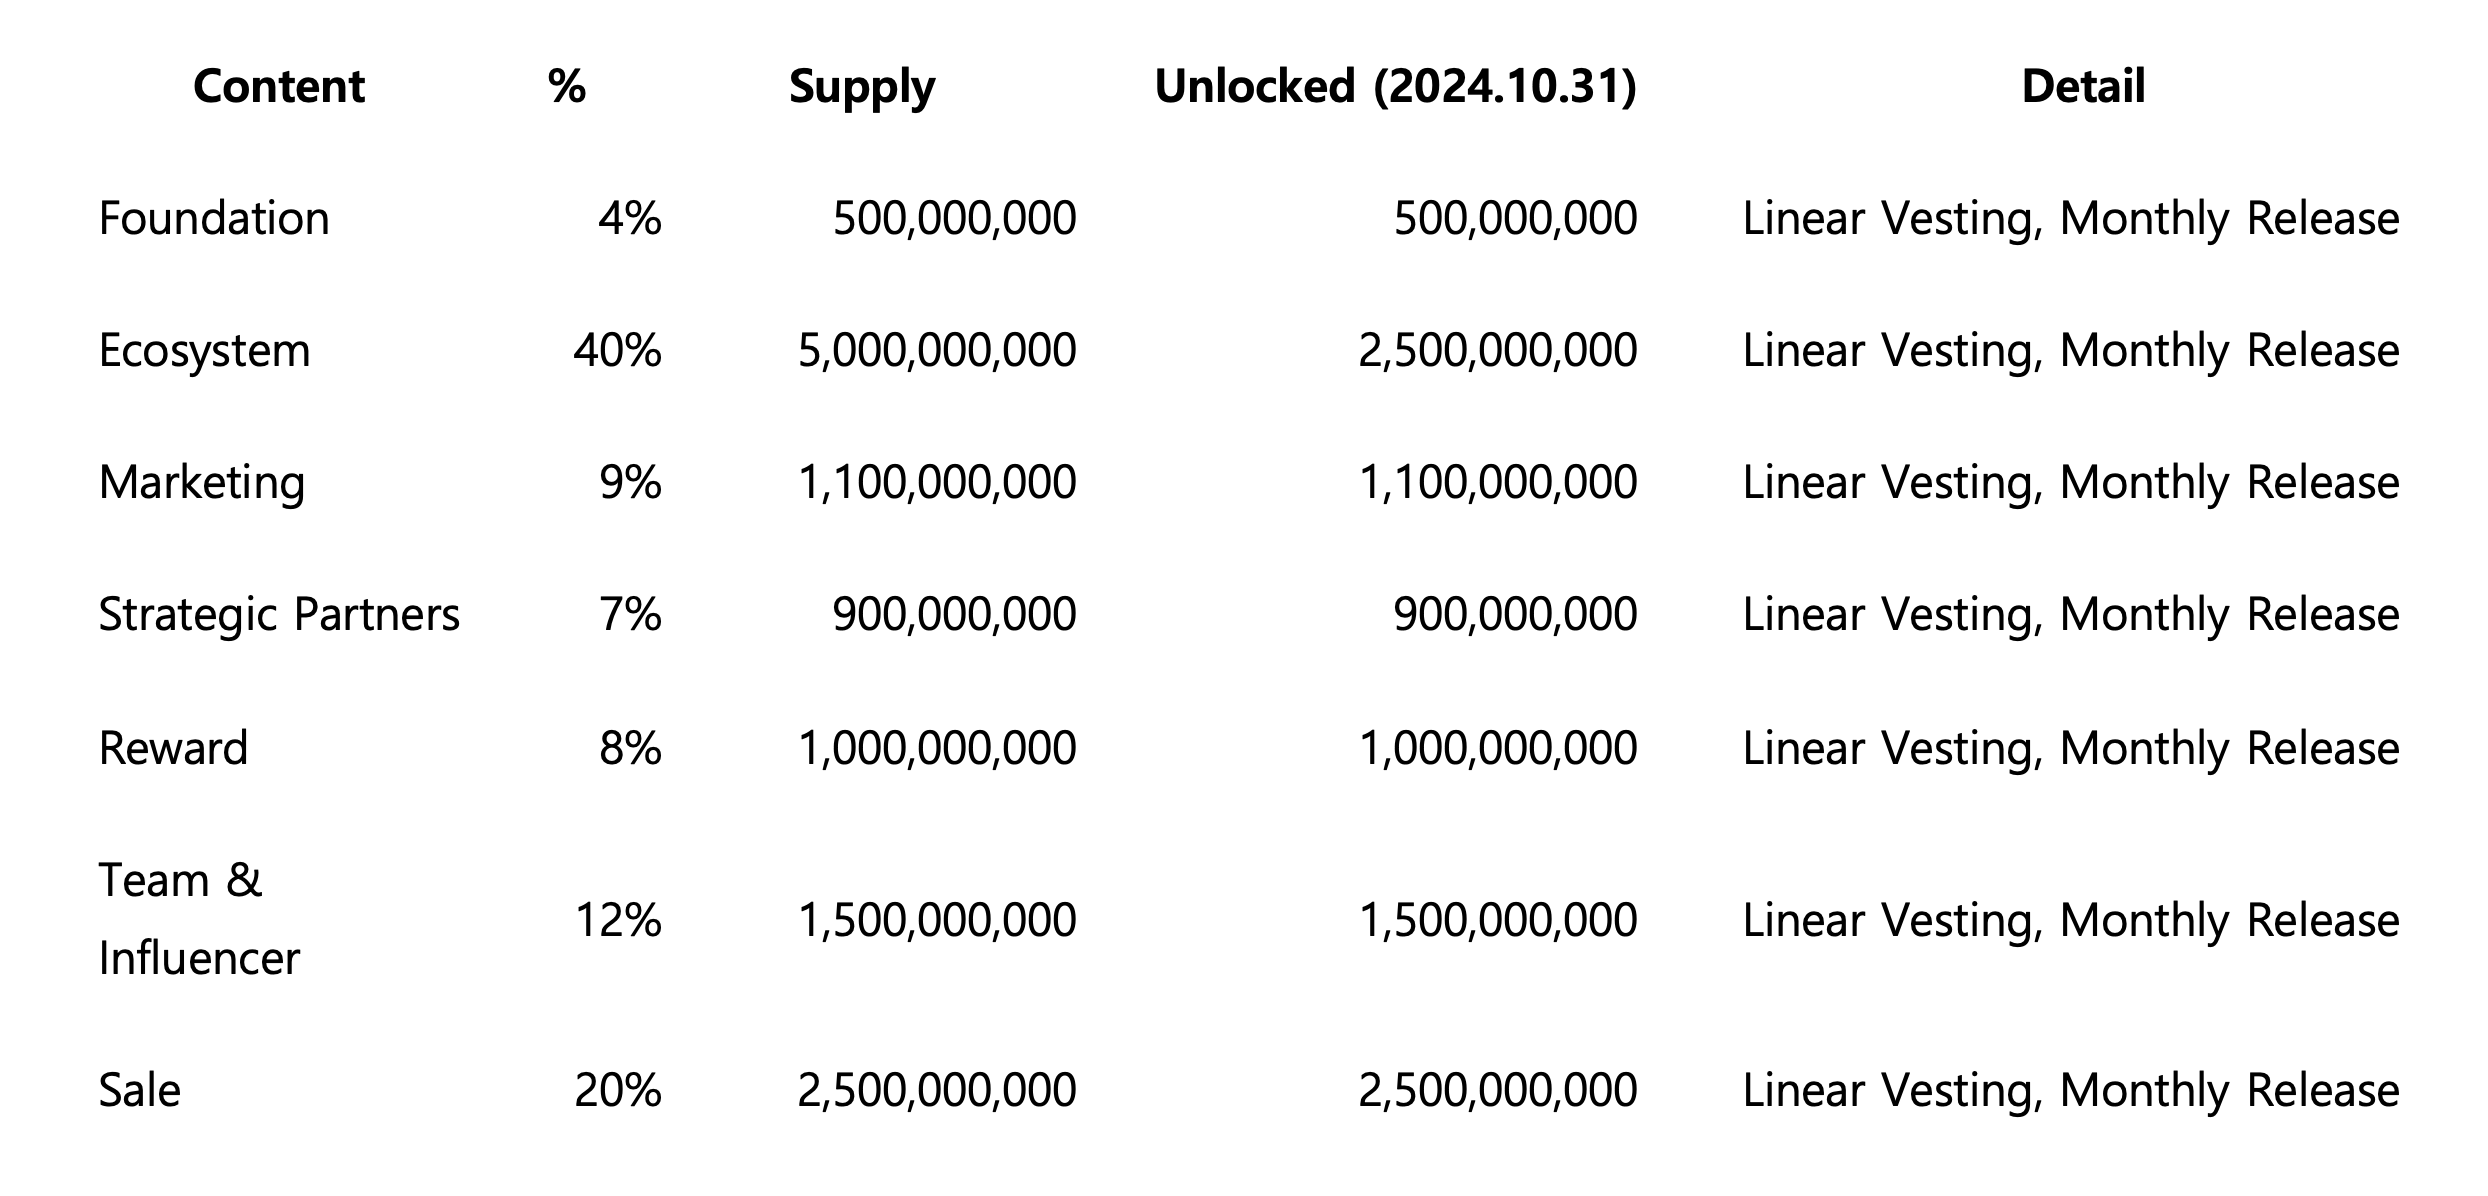Click the 20% Sale percentage cell
Screen dimensions: 2488x1196
tap(618, 1090)
